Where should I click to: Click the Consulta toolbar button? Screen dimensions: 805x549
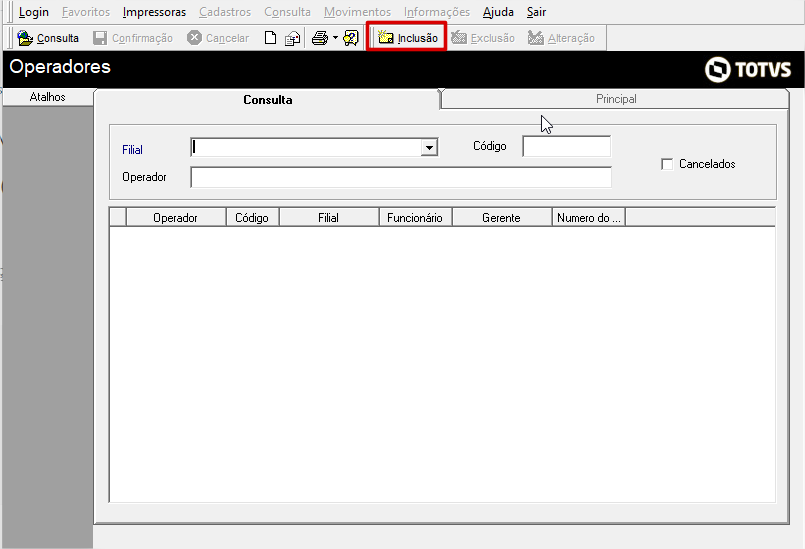(x=48, y=38)
